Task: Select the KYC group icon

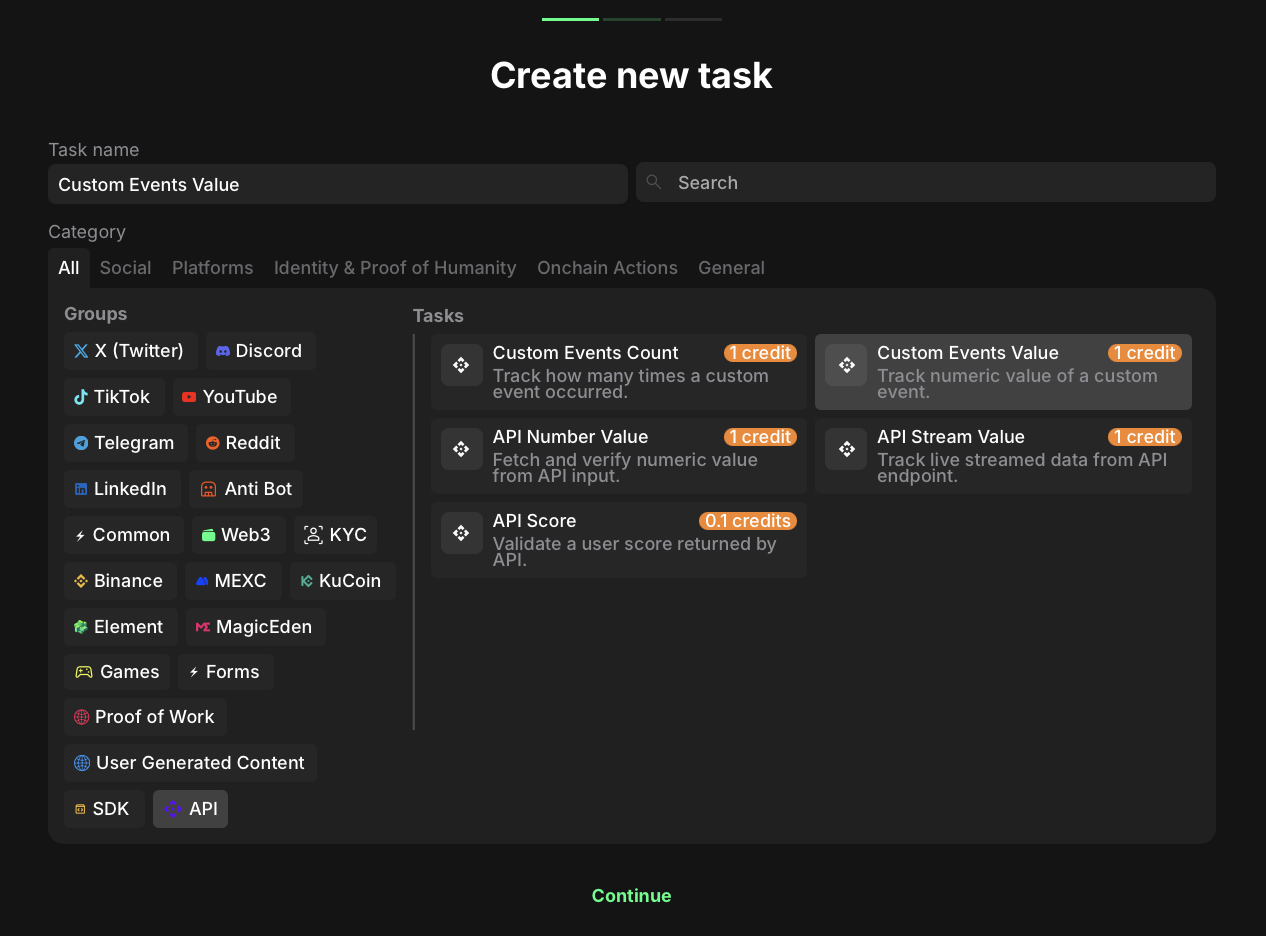Action: click(313, 535)
